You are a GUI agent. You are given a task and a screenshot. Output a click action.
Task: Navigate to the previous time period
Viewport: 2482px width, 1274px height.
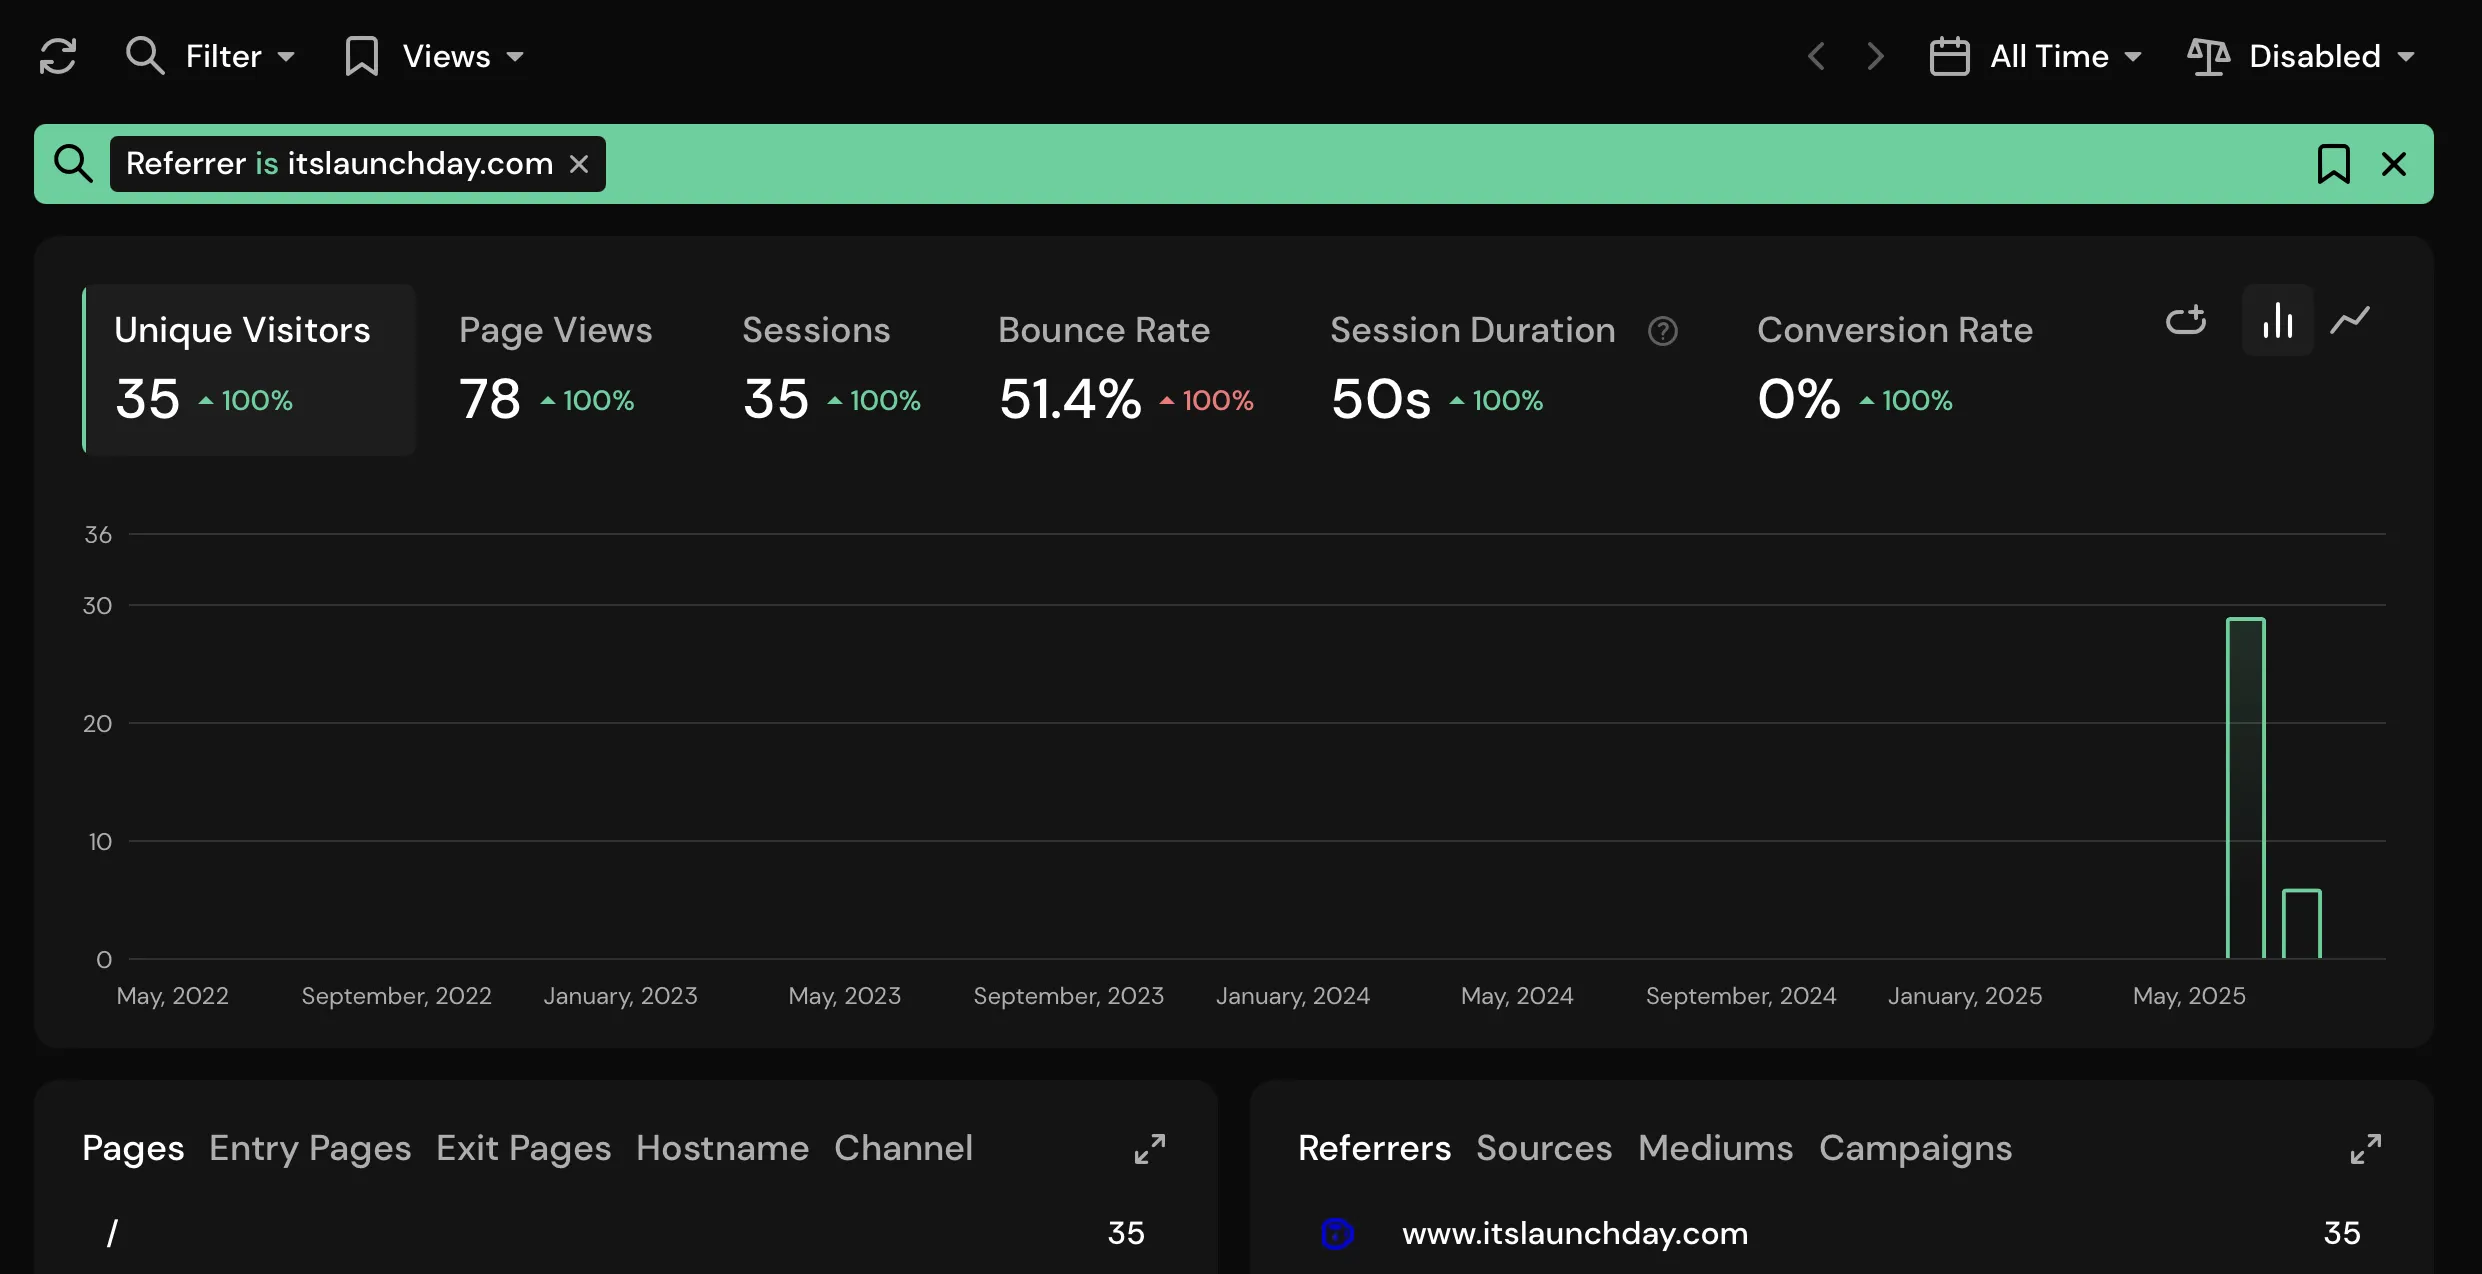[1816, 56]
